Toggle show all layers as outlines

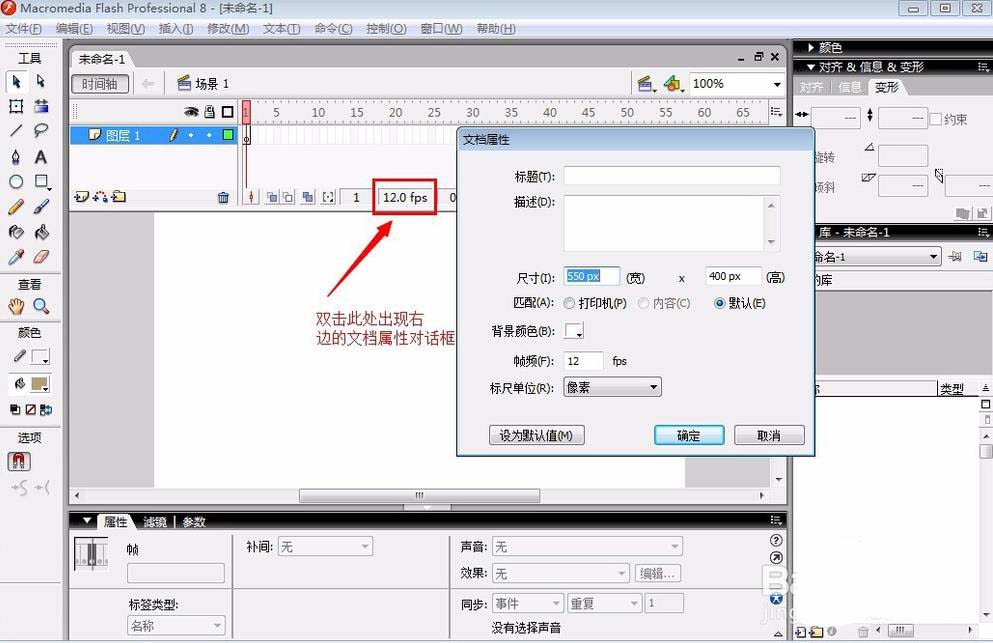tap(228, 112)
